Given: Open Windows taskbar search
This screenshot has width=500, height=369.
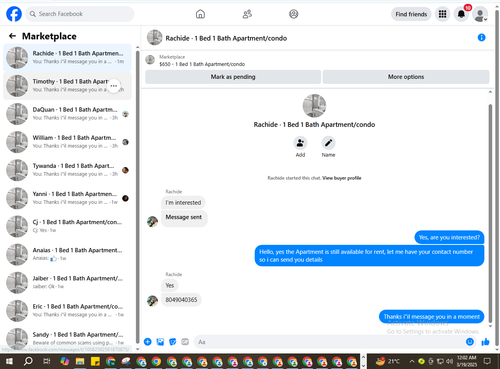Looking at the screenshot, I should tap(28, 361).
